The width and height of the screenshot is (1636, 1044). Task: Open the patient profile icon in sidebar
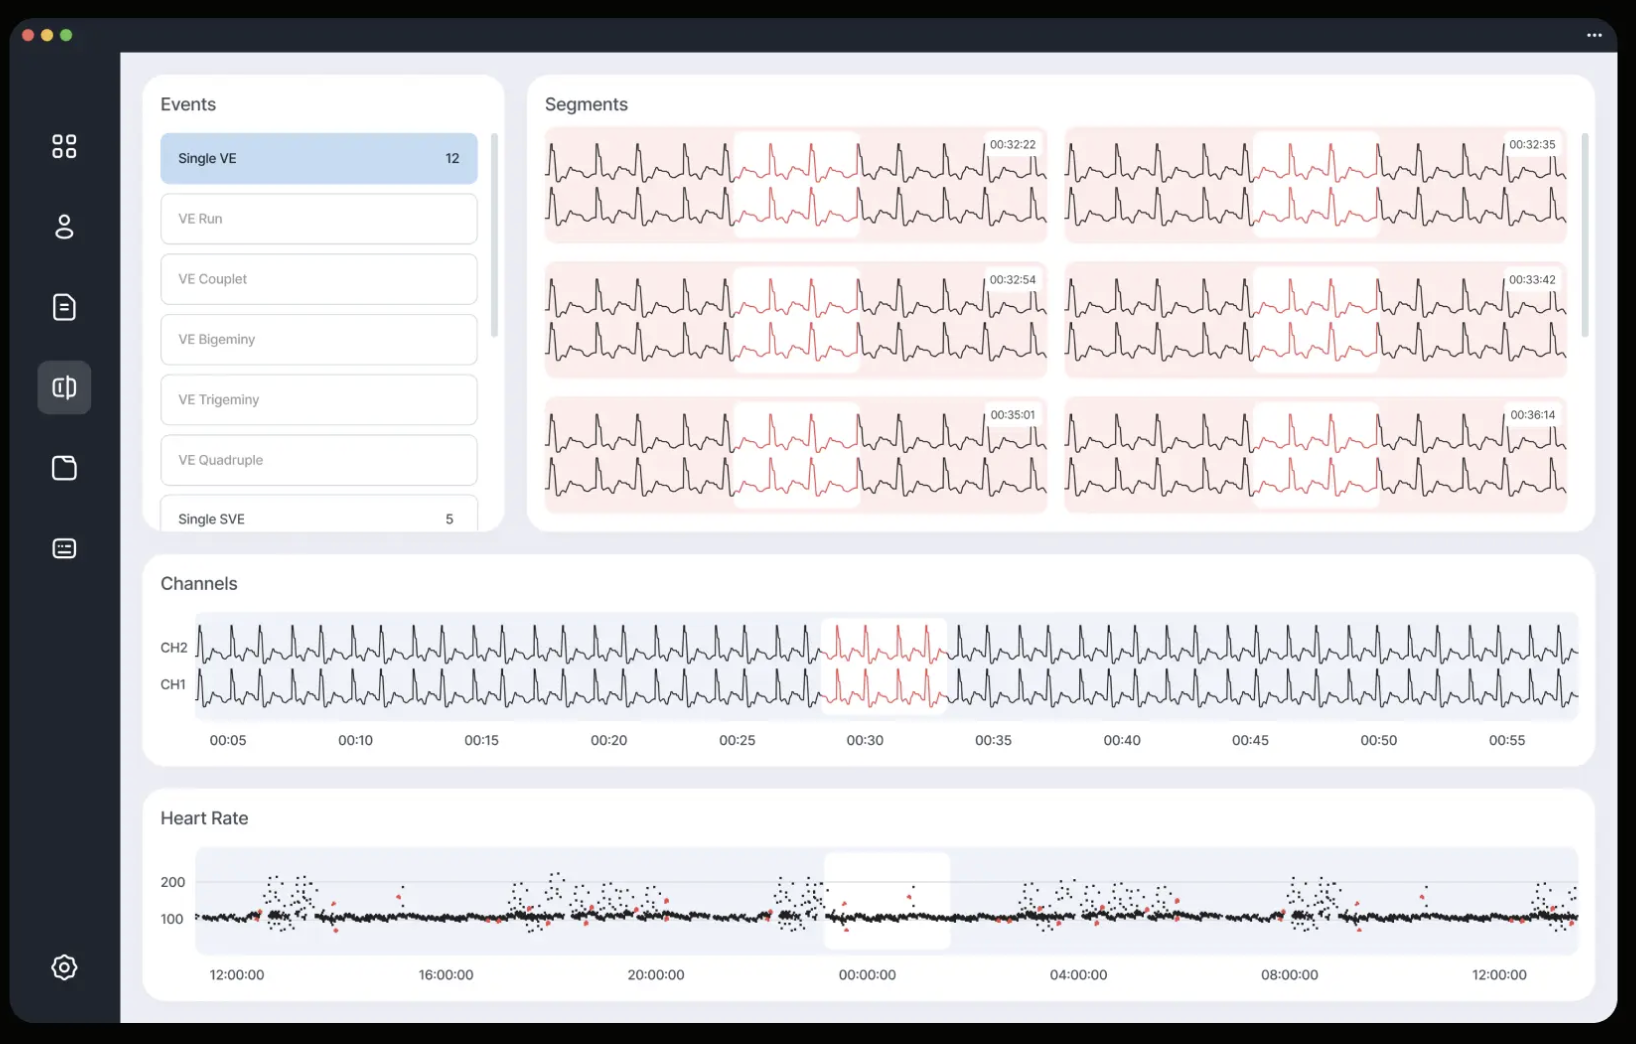(x=64, y=227)
